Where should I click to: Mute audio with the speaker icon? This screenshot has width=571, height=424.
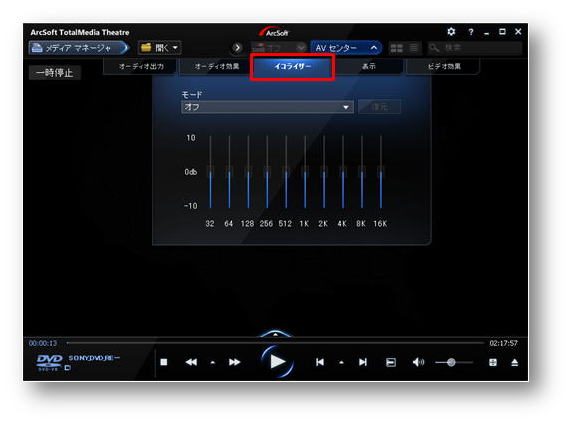[x=418, y=362]
